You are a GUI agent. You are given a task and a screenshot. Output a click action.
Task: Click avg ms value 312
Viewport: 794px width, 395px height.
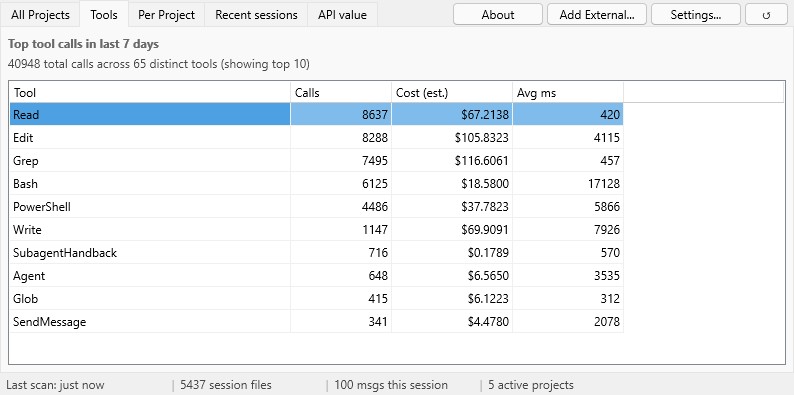tap(610, 298)
